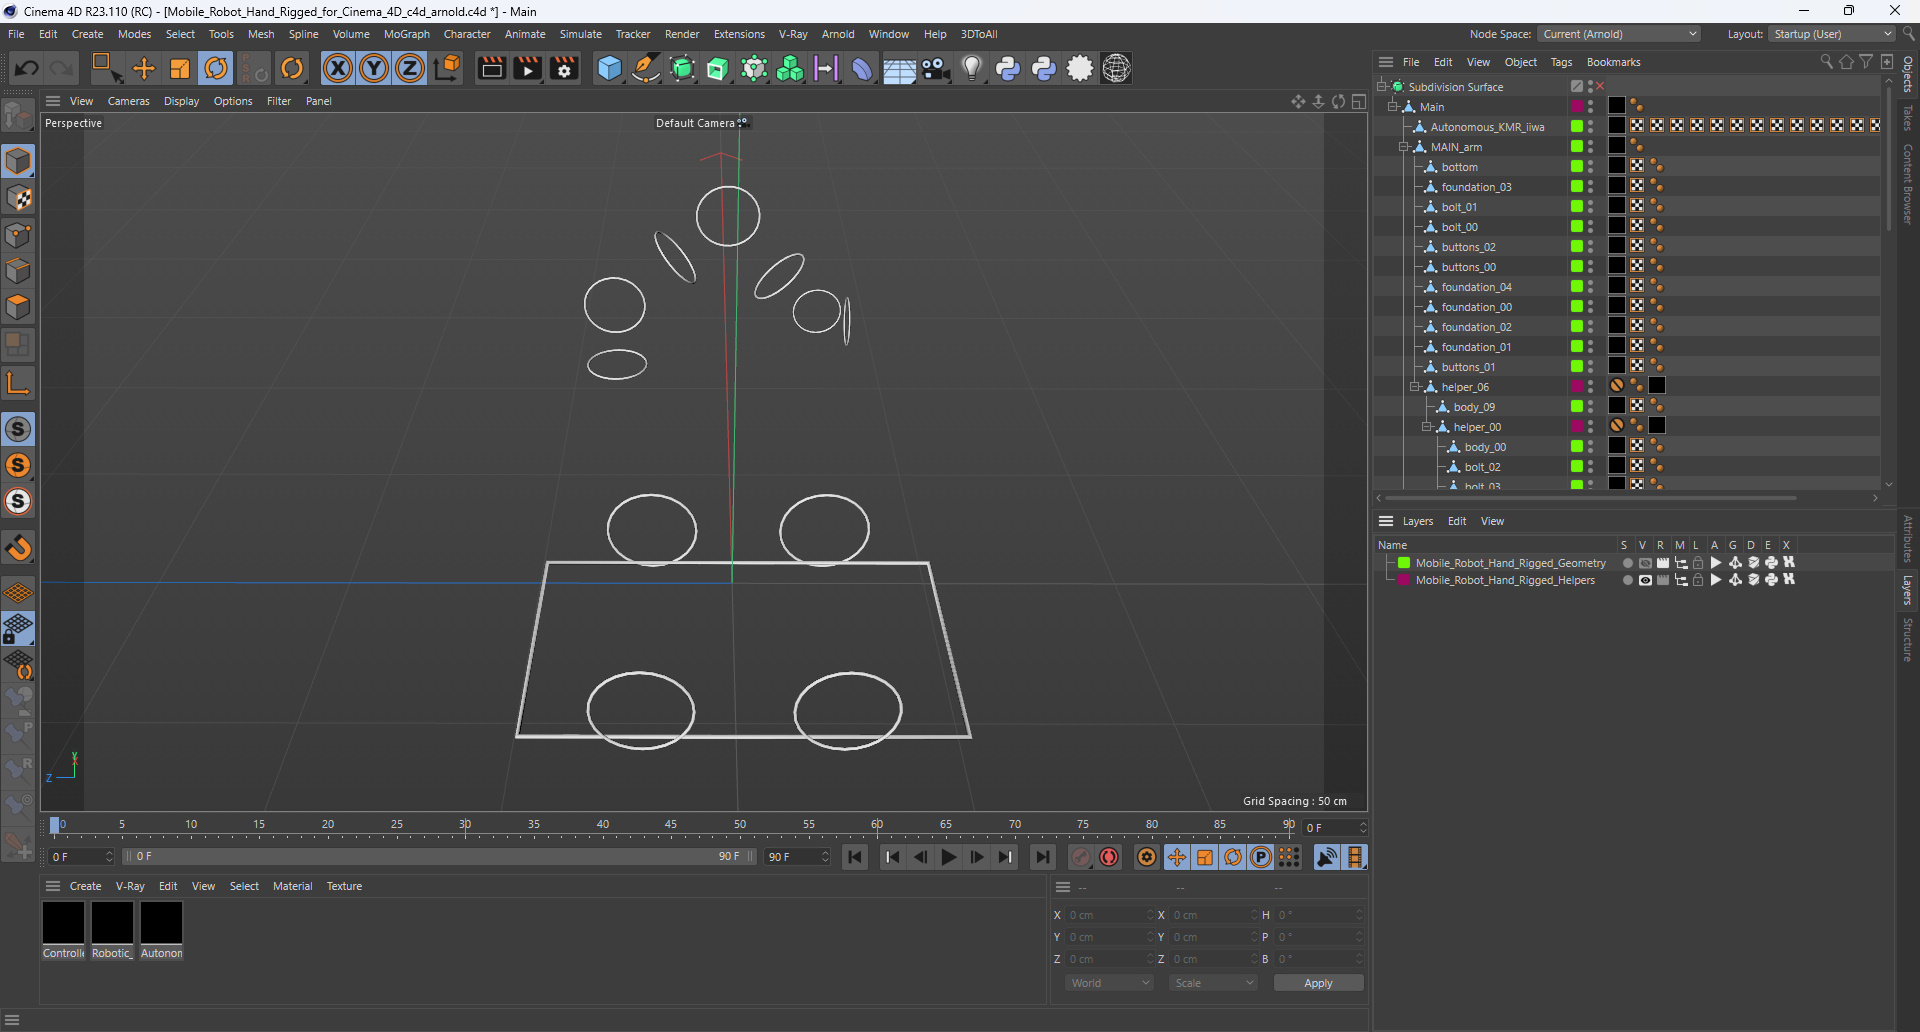1920x1032 pixels.
Task: Add a light object bulb icon
Action: 971,68
